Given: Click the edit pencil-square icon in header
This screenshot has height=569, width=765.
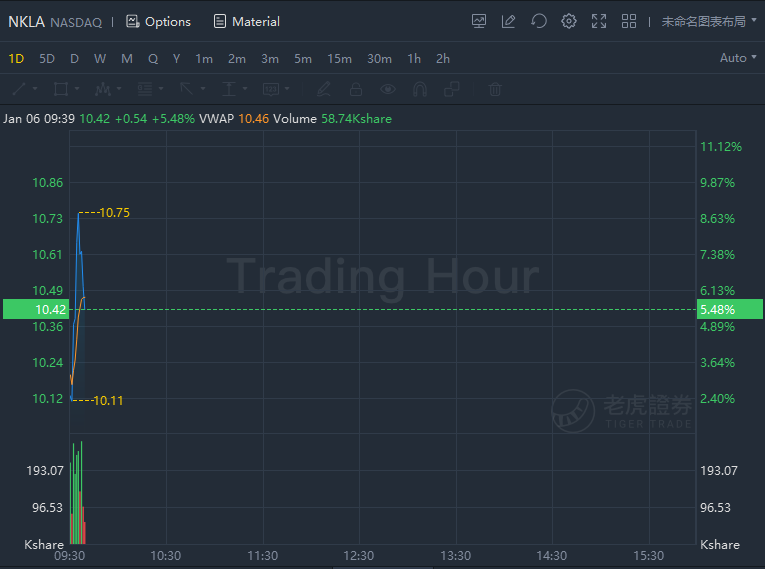Looking at the screenshot, I should (508, 21).
